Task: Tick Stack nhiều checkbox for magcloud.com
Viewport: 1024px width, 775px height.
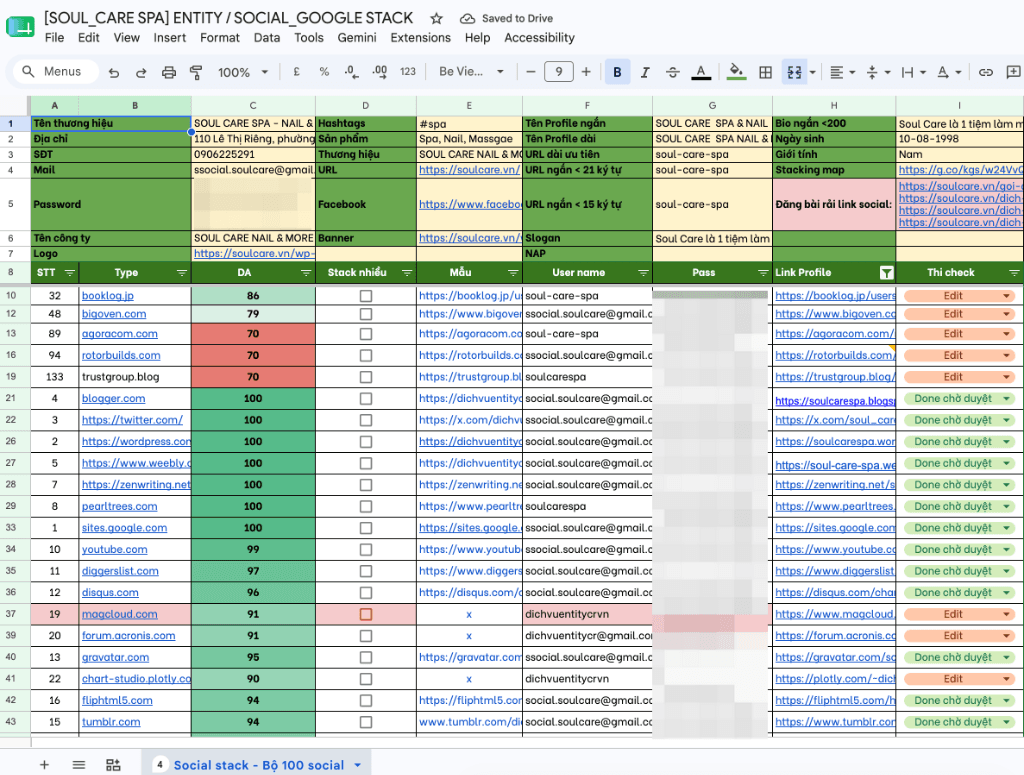Action: point(366,614)
